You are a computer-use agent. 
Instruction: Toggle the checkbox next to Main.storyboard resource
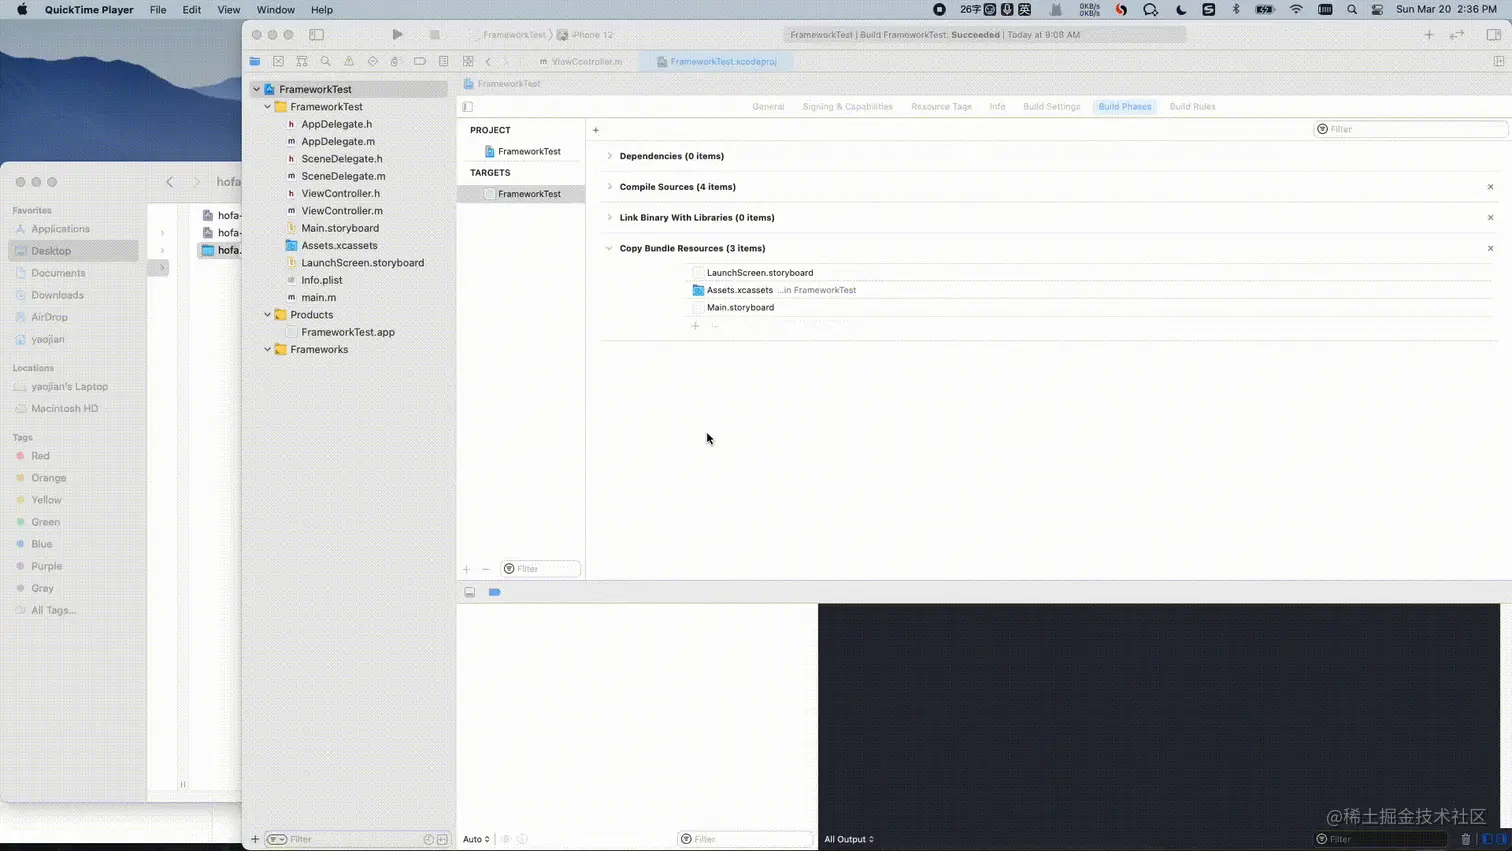pyautogui.click(x=698, y=307)
